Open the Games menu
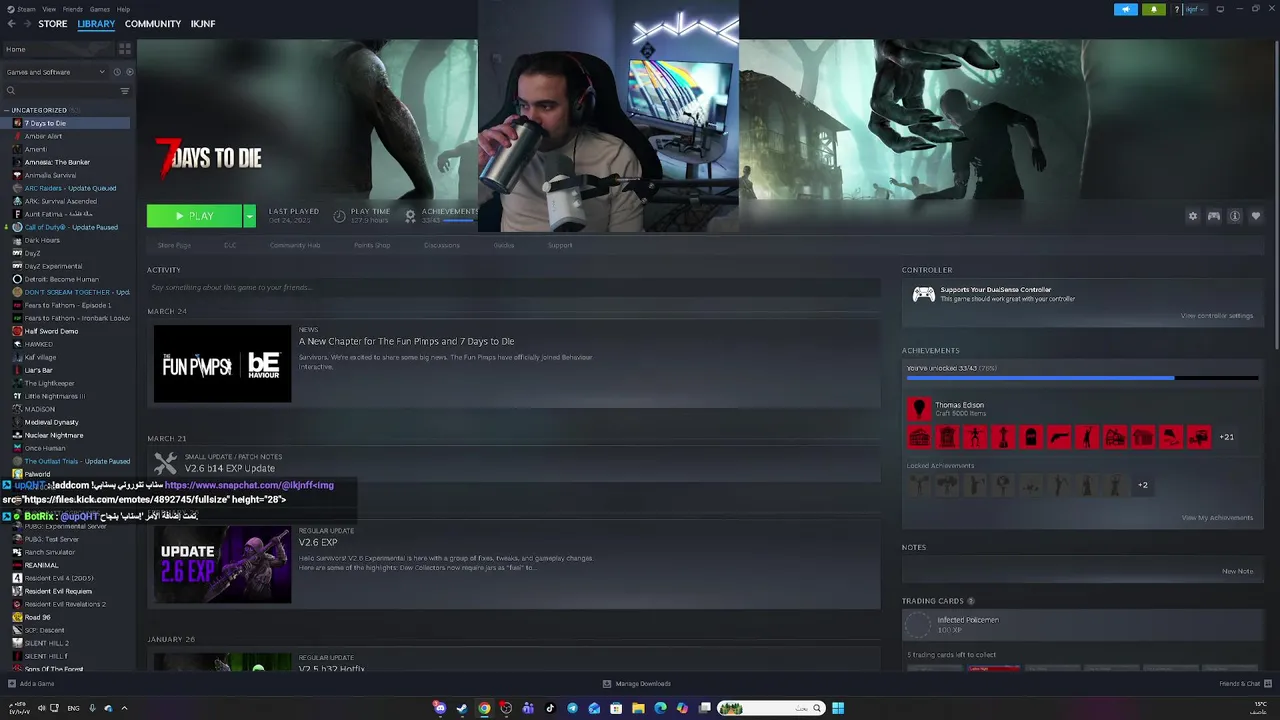Screen dimensions: 1280x720 (100, 9)
